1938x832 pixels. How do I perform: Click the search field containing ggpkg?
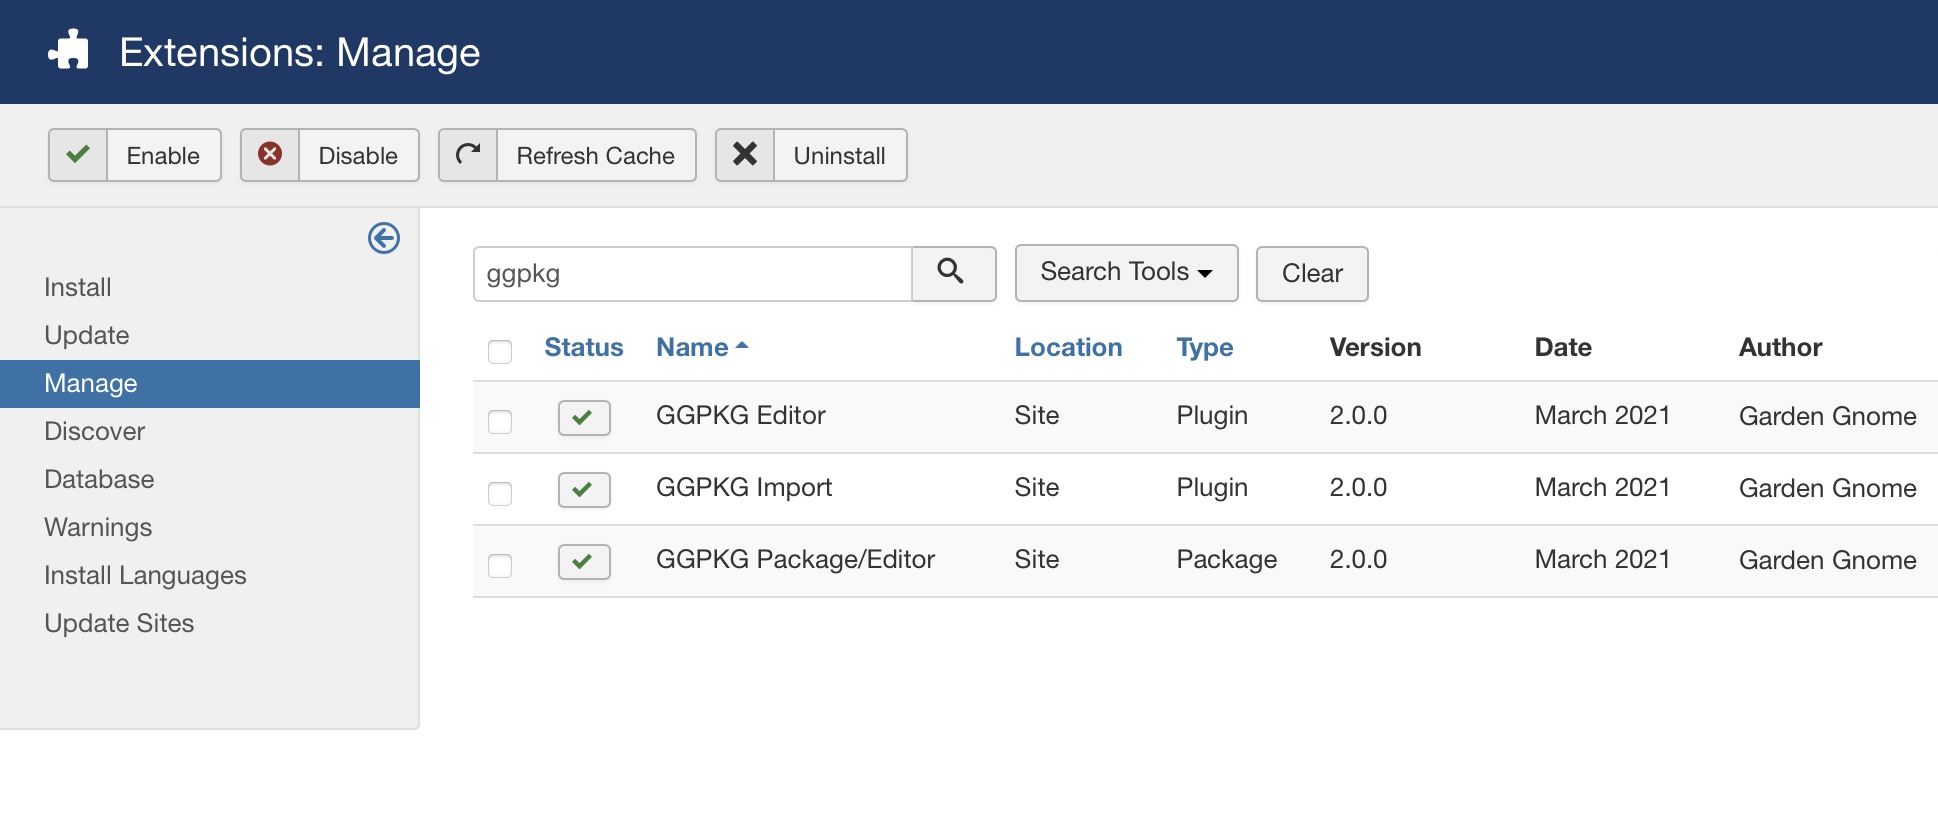[x=692, y=274]
